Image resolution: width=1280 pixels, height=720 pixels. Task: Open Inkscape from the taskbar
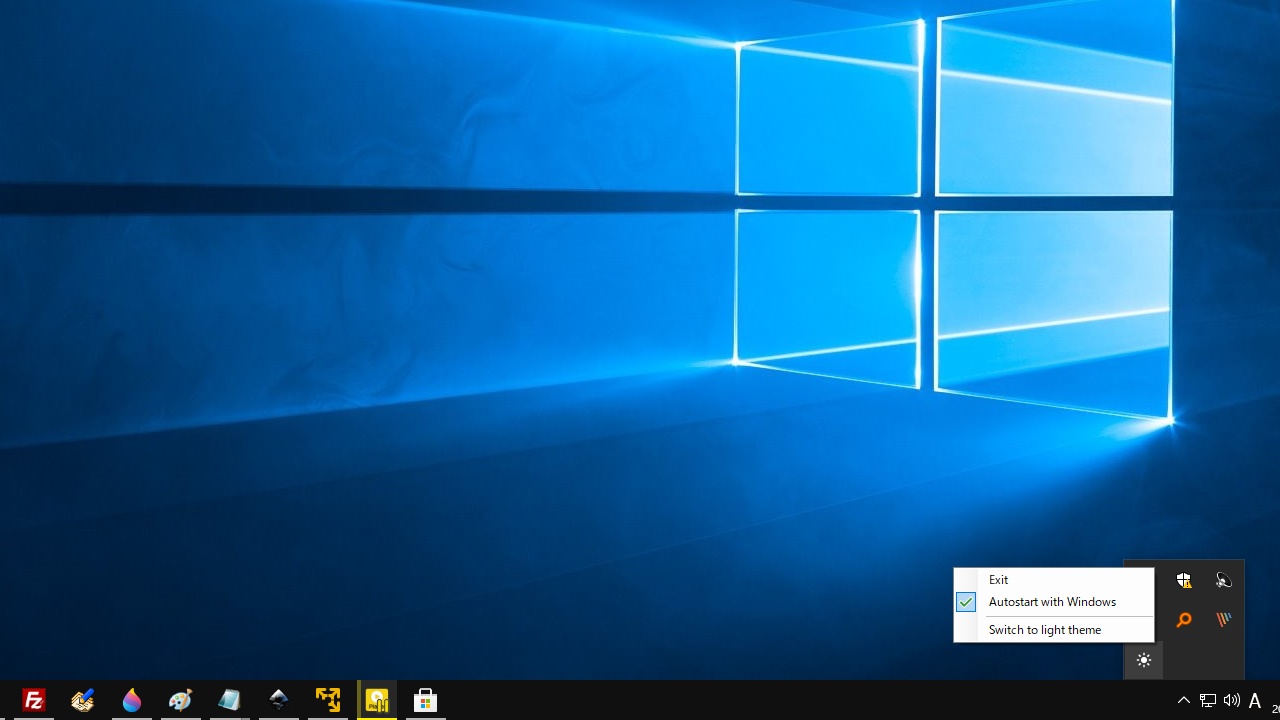(278, 700)
